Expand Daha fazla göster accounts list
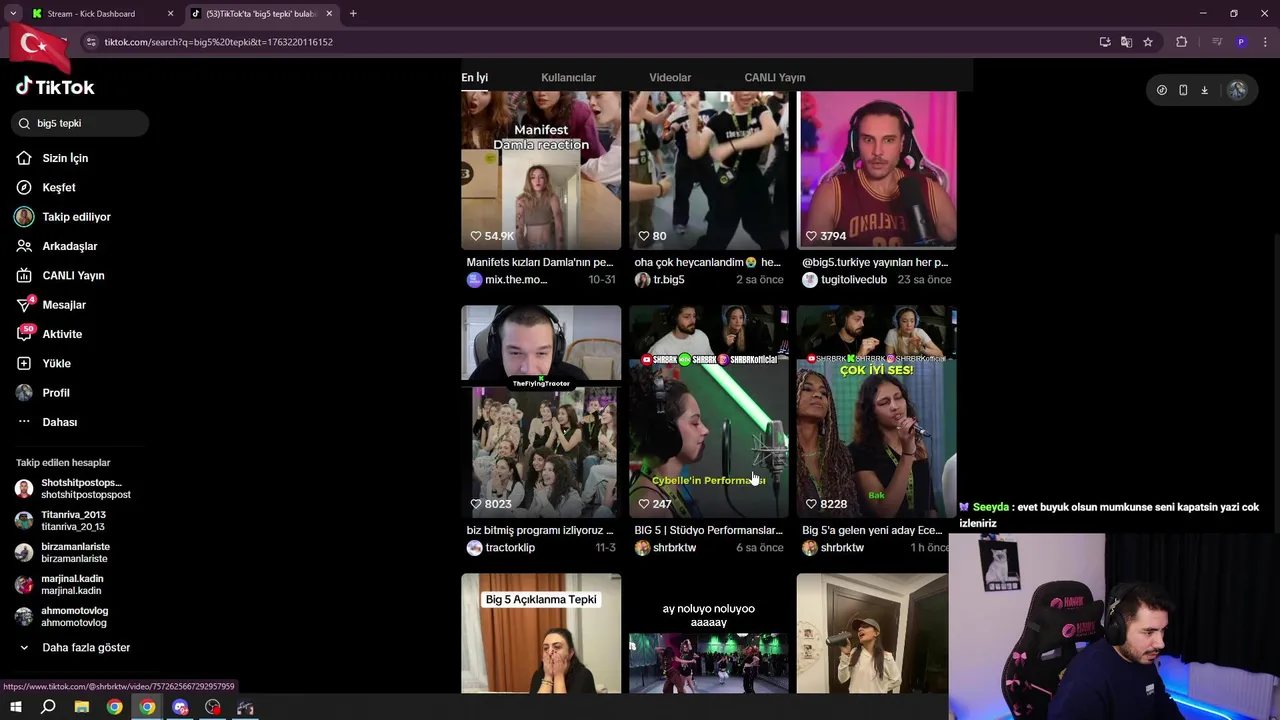Image resolution: width=1280 pixels, height=720 pixels. click(74, 648)
